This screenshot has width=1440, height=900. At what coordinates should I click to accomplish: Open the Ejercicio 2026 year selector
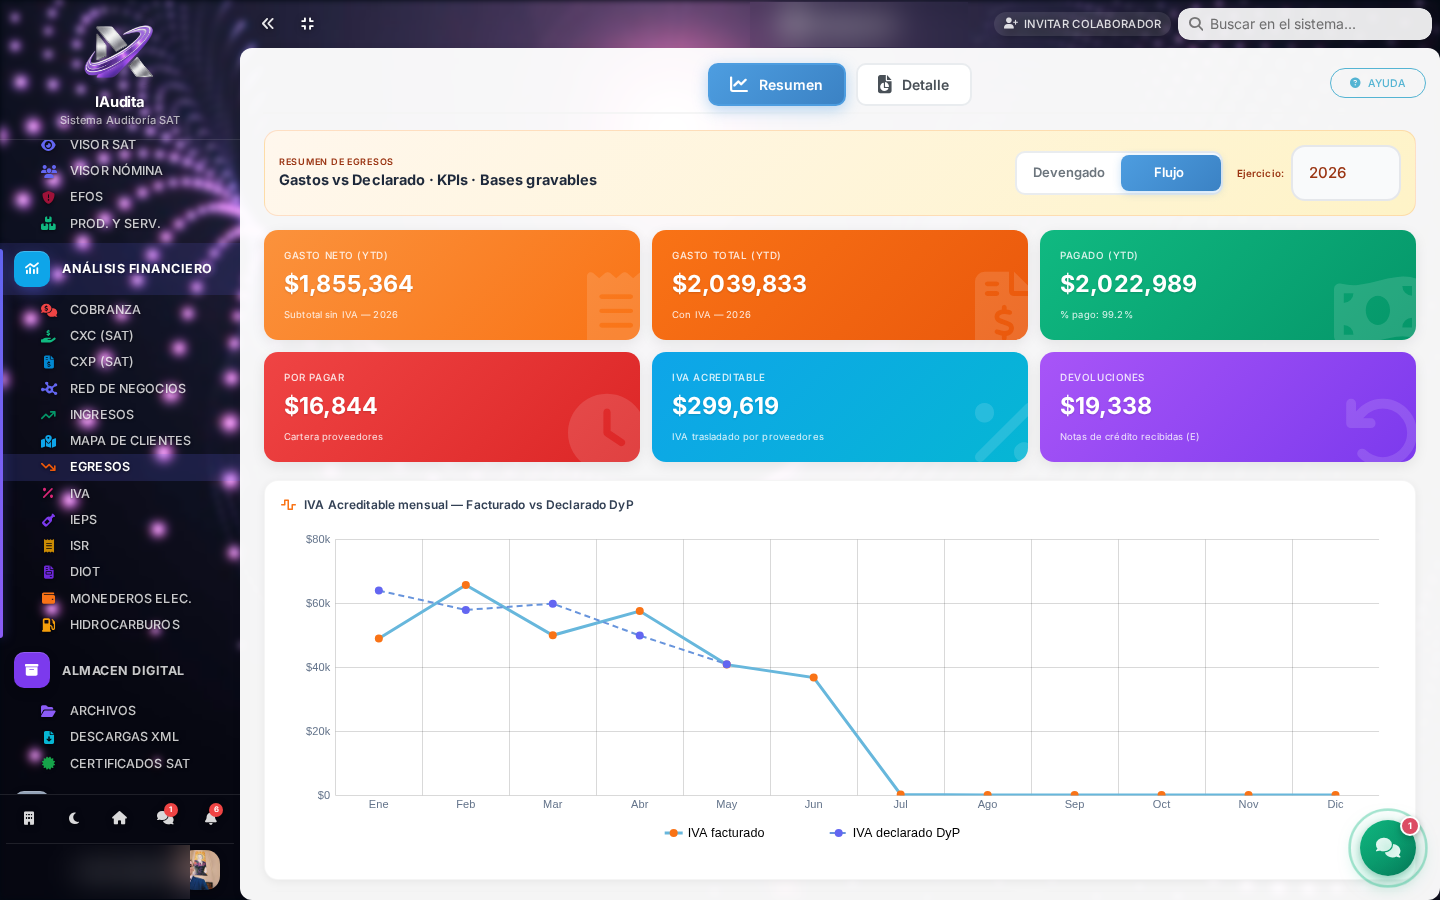pyautogui.click(x=1346, y=173)
